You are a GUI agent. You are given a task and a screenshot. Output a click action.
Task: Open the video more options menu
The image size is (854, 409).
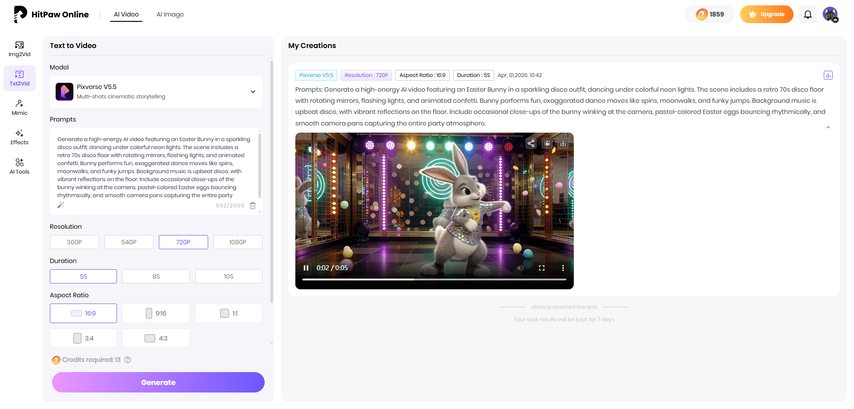563,268
